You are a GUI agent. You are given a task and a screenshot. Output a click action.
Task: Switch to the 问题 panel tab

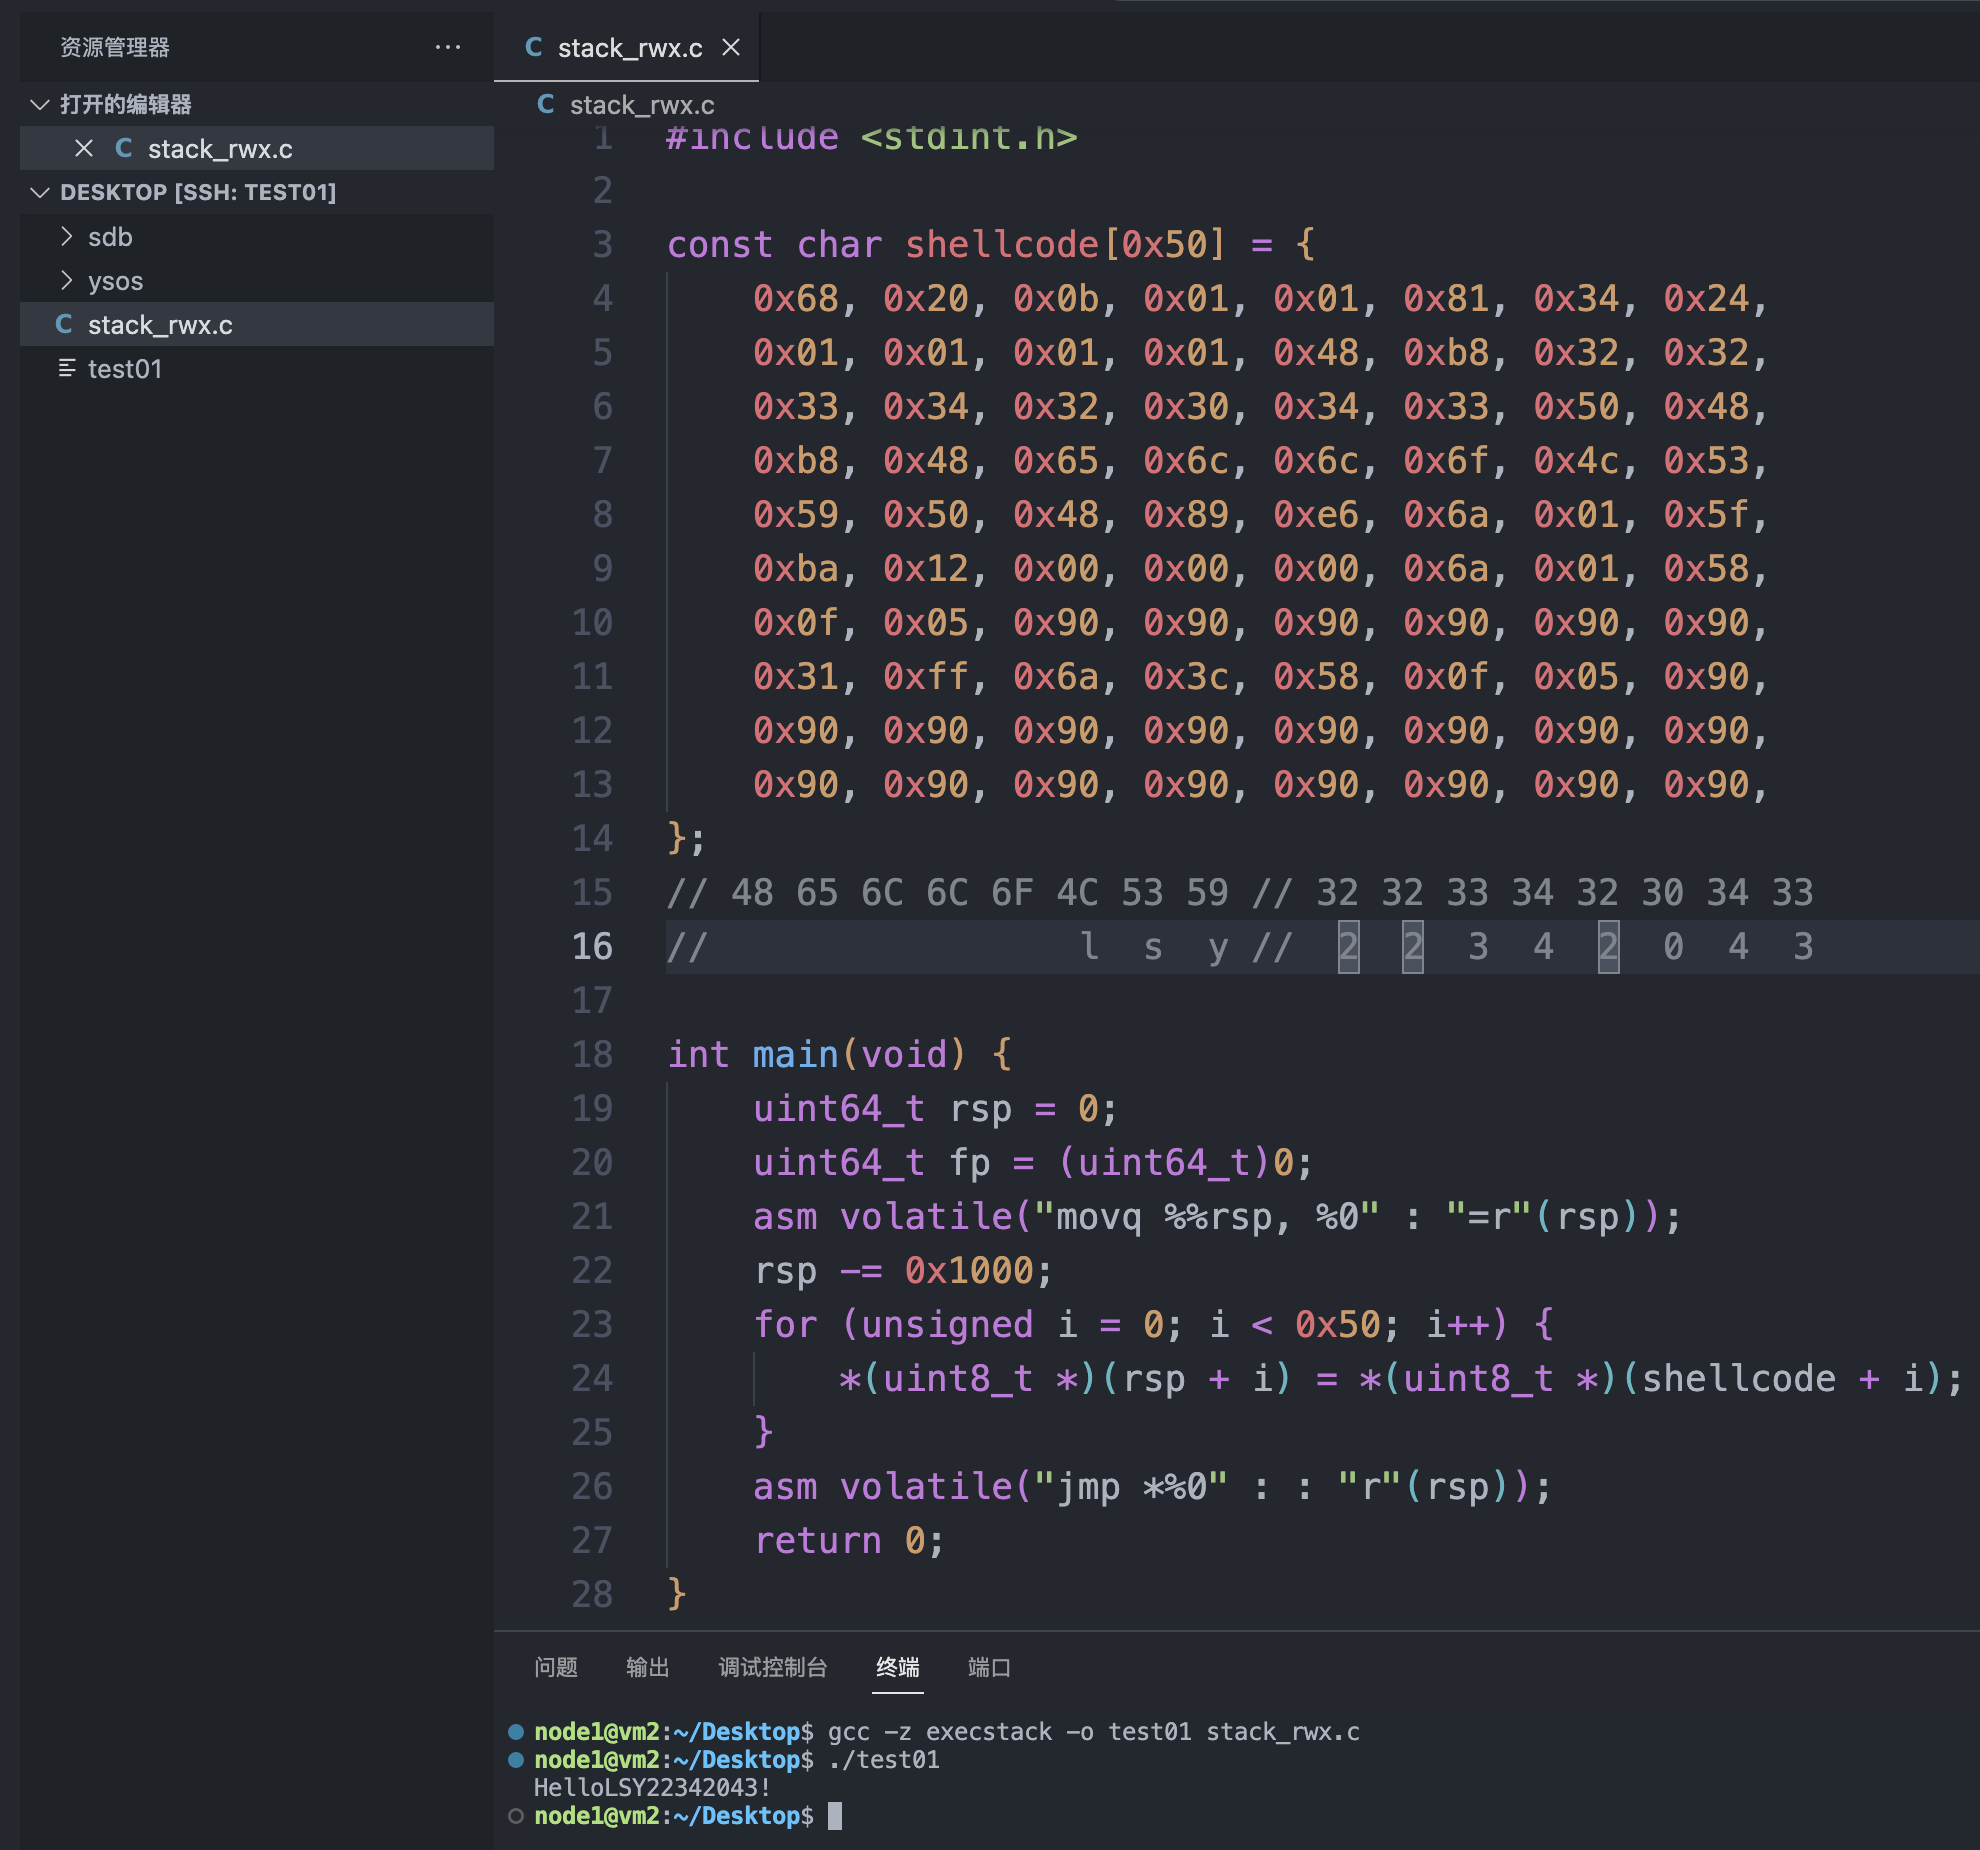[x=556, y=1667]
